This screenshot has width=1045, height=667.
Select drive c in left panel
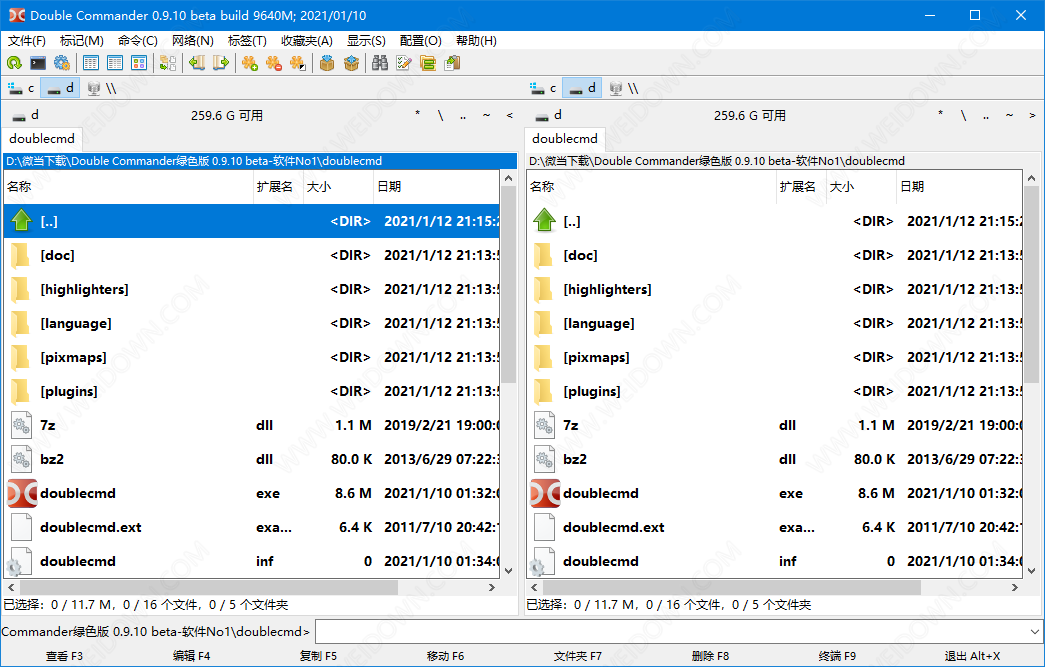click(x=21, y=88)
